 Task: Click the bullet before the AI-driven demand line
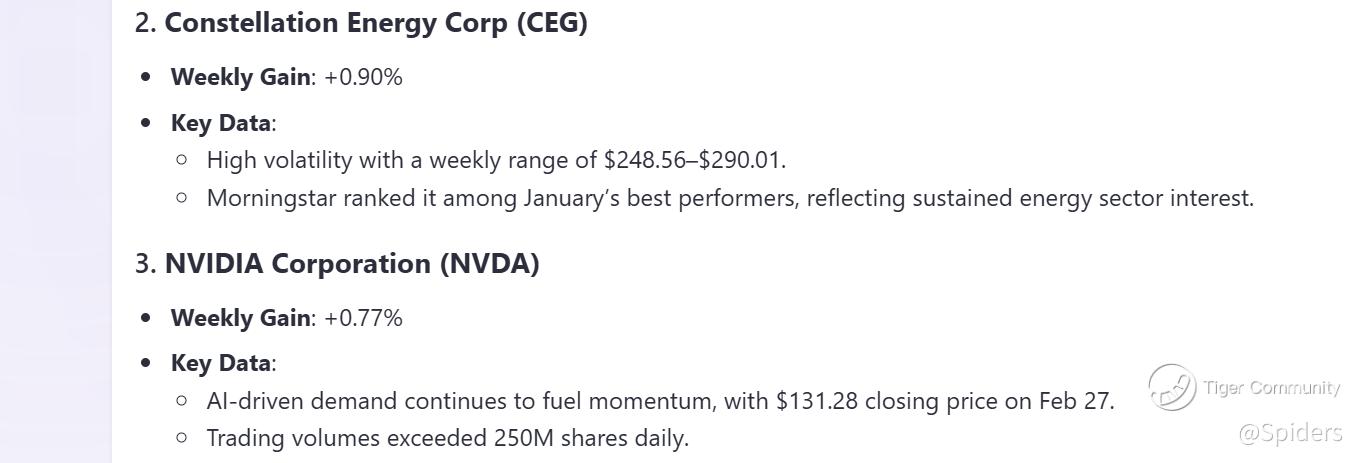pos(181,401)
